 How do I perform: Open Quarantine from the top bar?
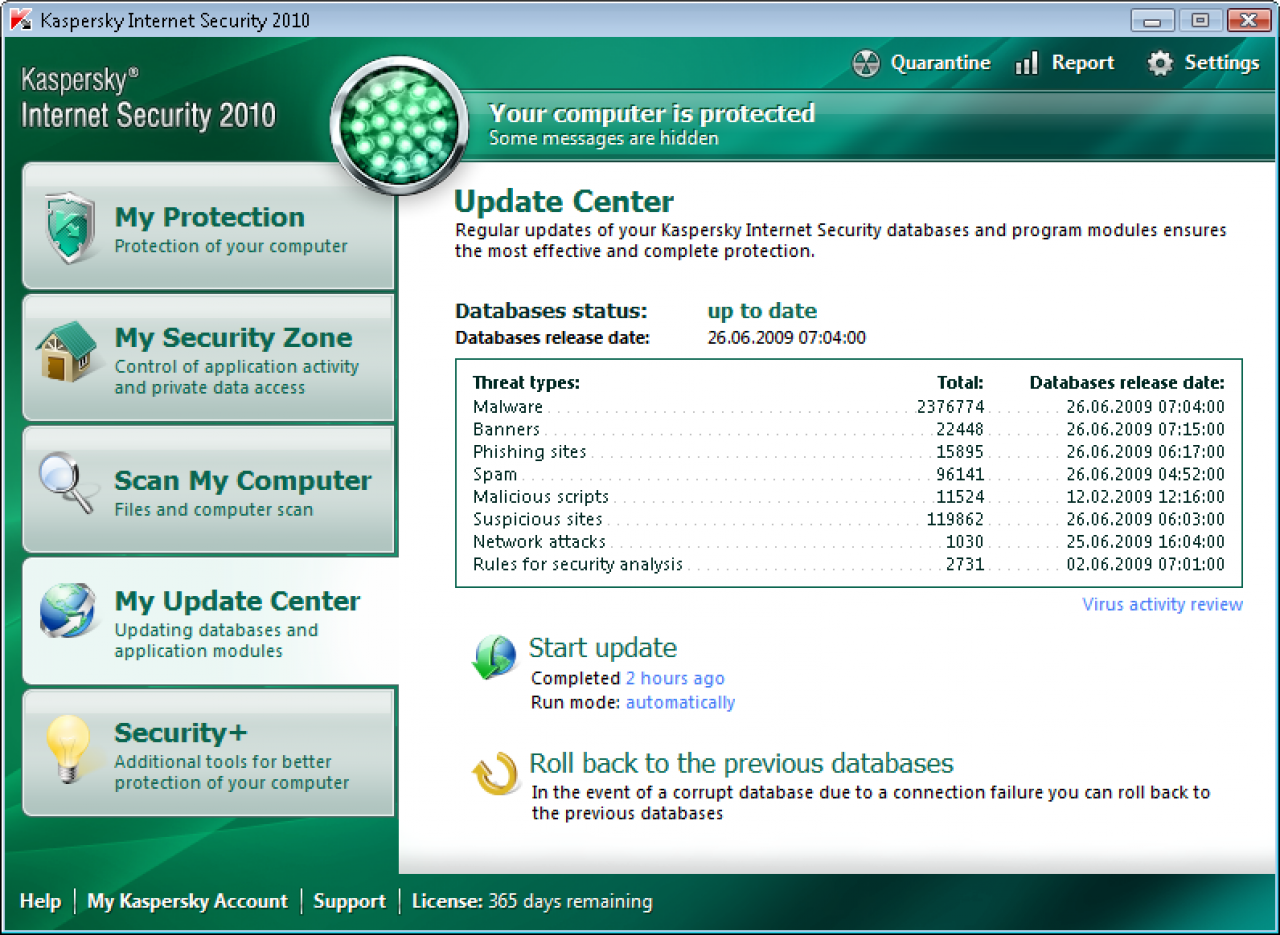[x=921, y=63]
